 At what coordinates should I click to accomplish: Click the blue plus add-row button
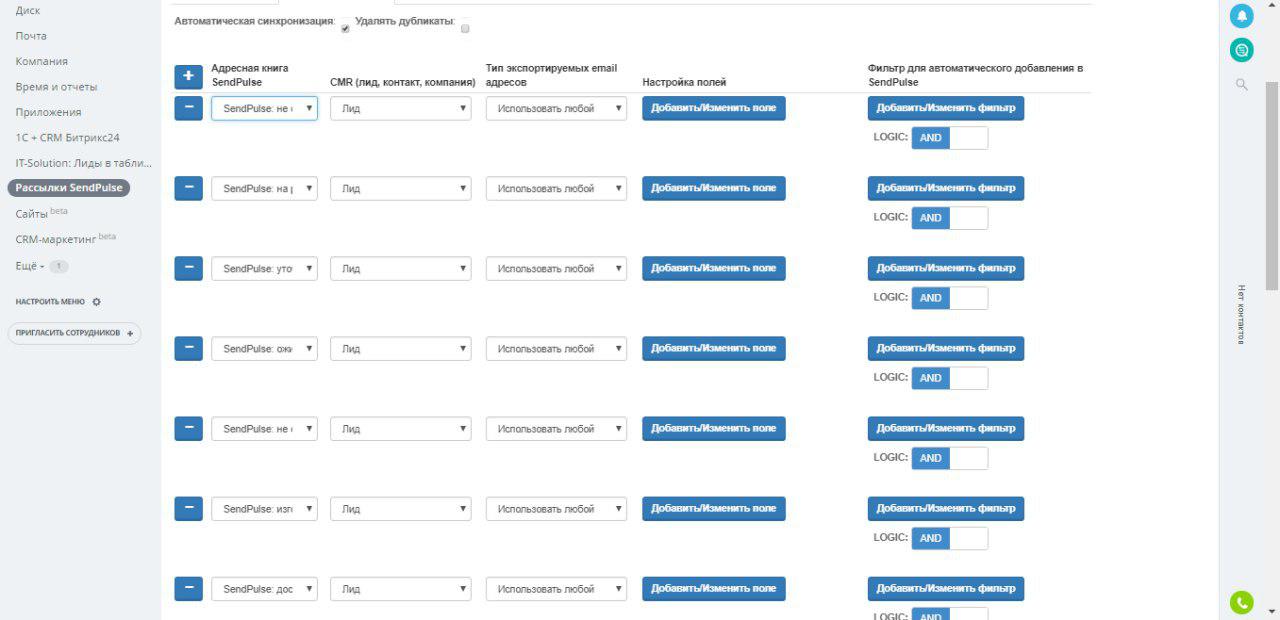pos(188,76)
